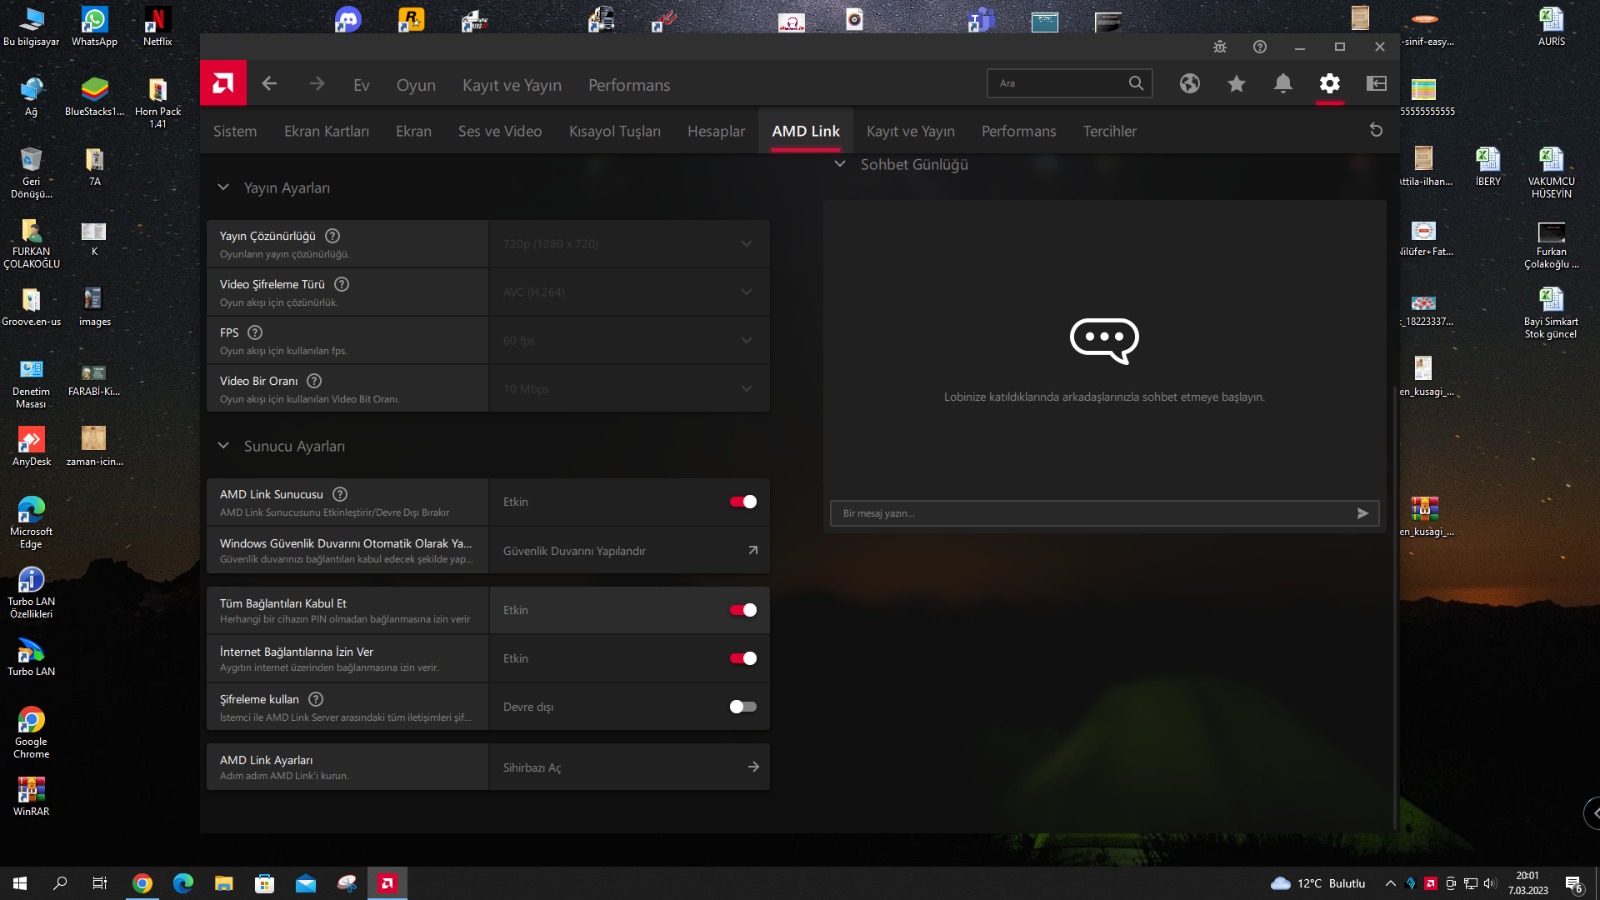Image resolution: width=1600 pixels, height=900 pixels.
Task: Open notifications bell icon
Action: (1283, 84)
